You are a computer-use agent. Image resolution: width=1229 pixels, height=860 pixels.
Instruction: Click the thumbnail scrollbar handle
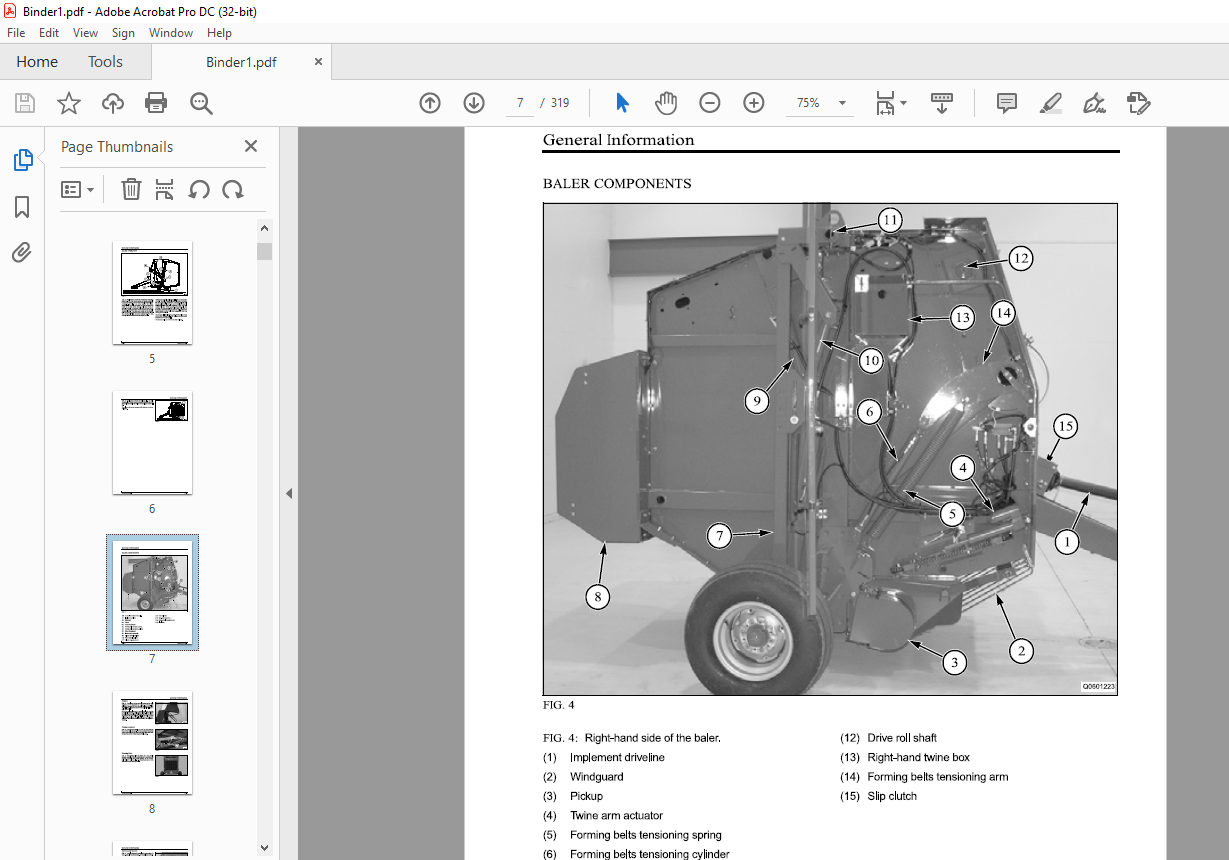click(265, 251)
